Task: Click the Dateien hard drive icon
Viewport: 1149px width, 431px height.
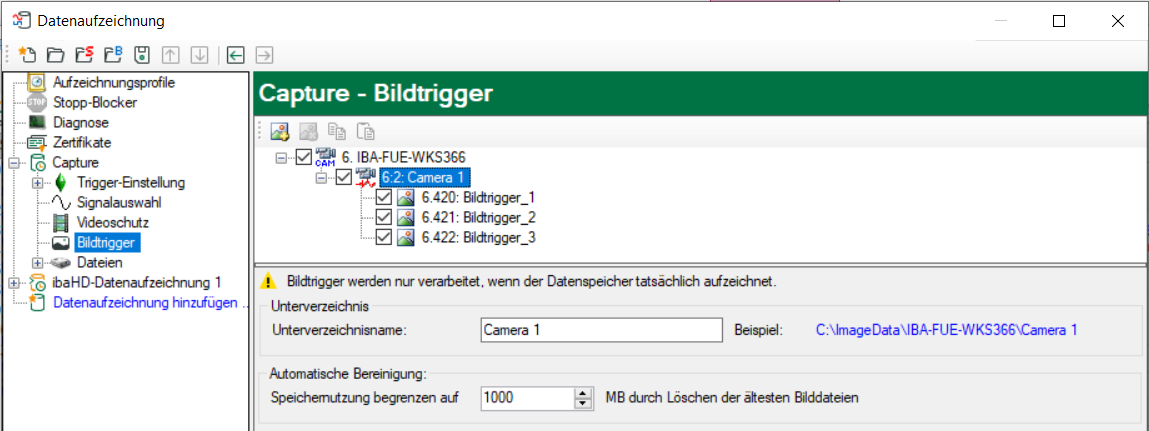Action: [62, 262]
